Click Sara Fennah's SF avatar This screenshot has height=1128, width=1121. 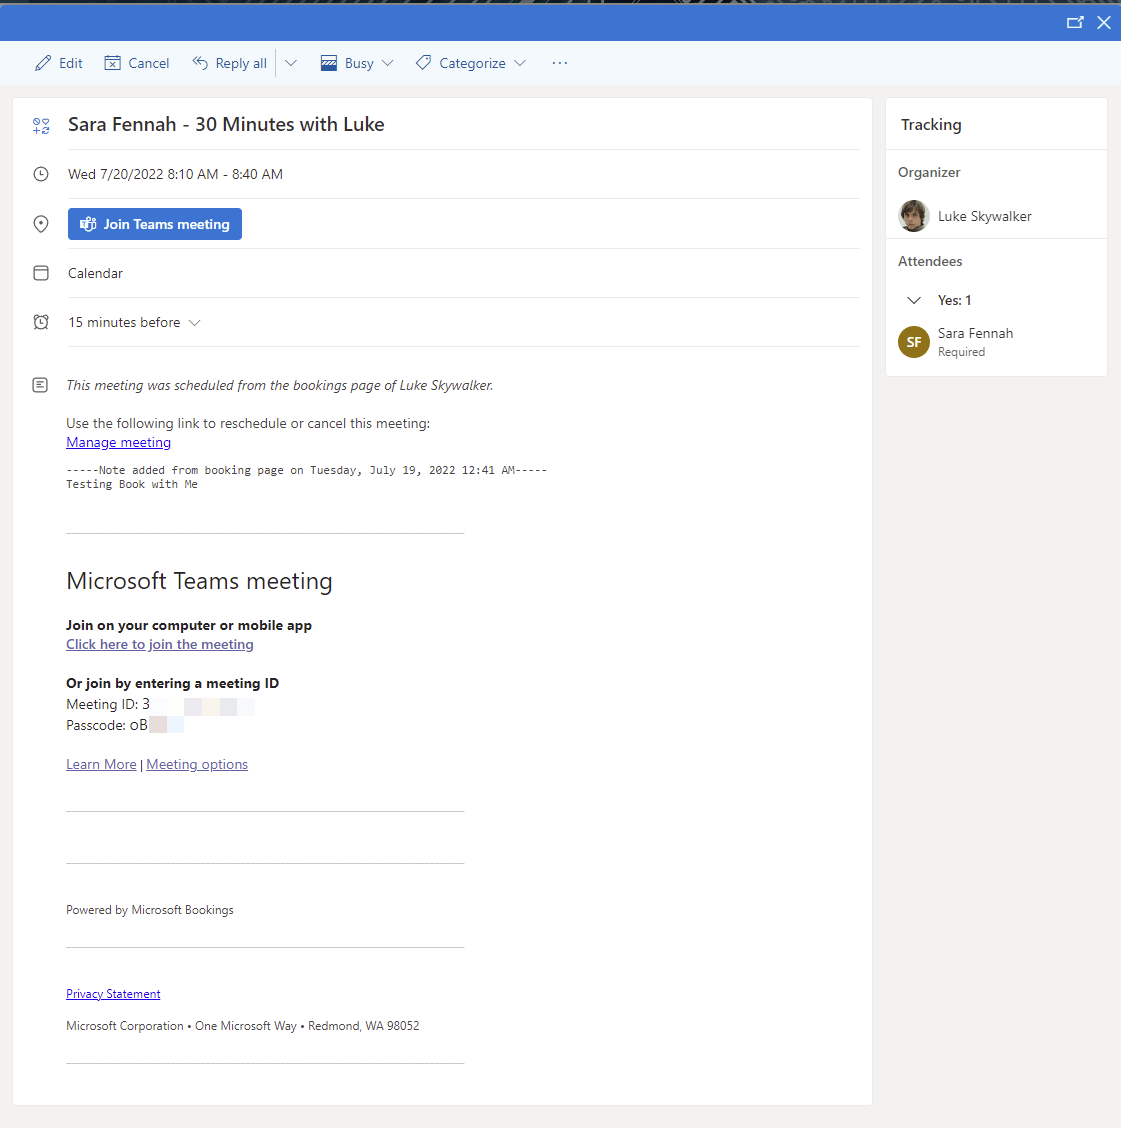[914, 342]
